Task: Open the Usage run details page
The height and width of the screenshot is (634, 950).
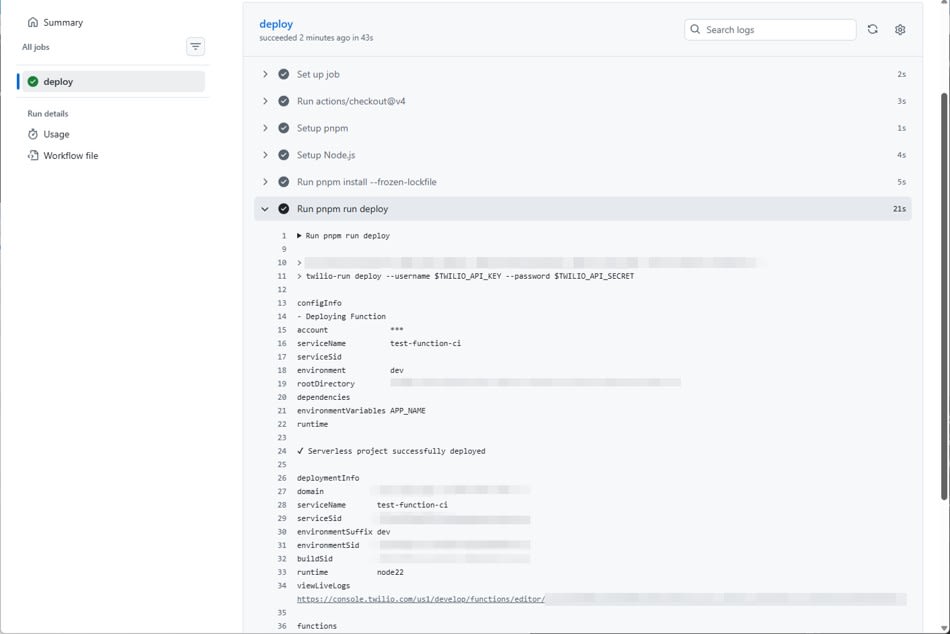Action: click(x=56, y=134)
